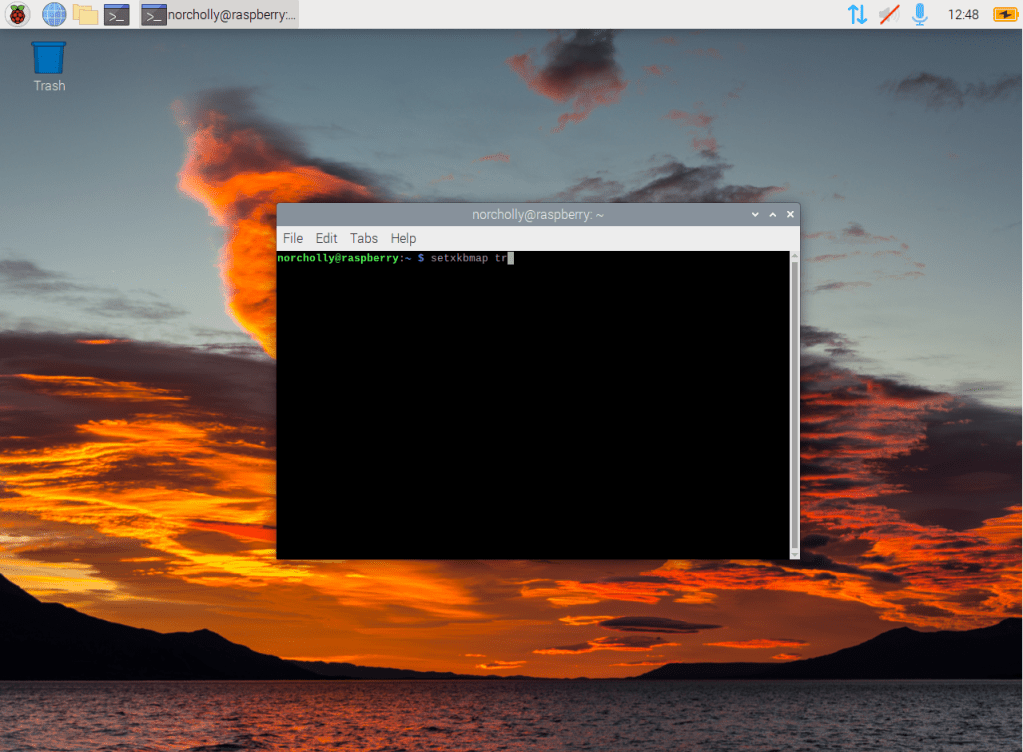Click the battery power indicator icon

pyautogui.click(x=1004, y=14)
